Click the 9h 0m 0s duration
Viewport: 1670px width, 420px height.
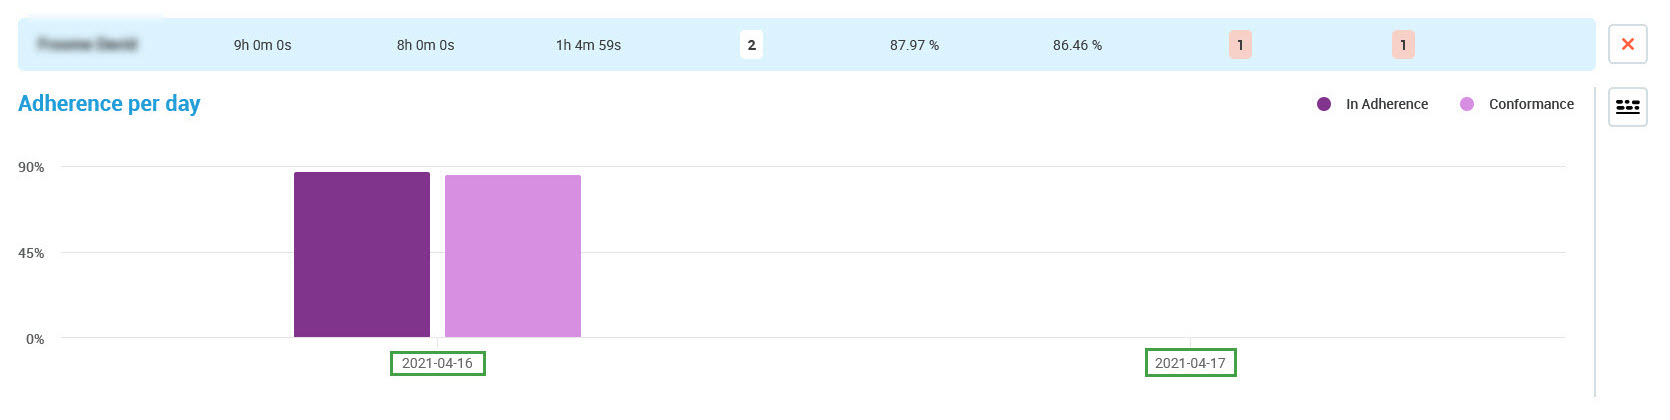click(x=262, y=45)
